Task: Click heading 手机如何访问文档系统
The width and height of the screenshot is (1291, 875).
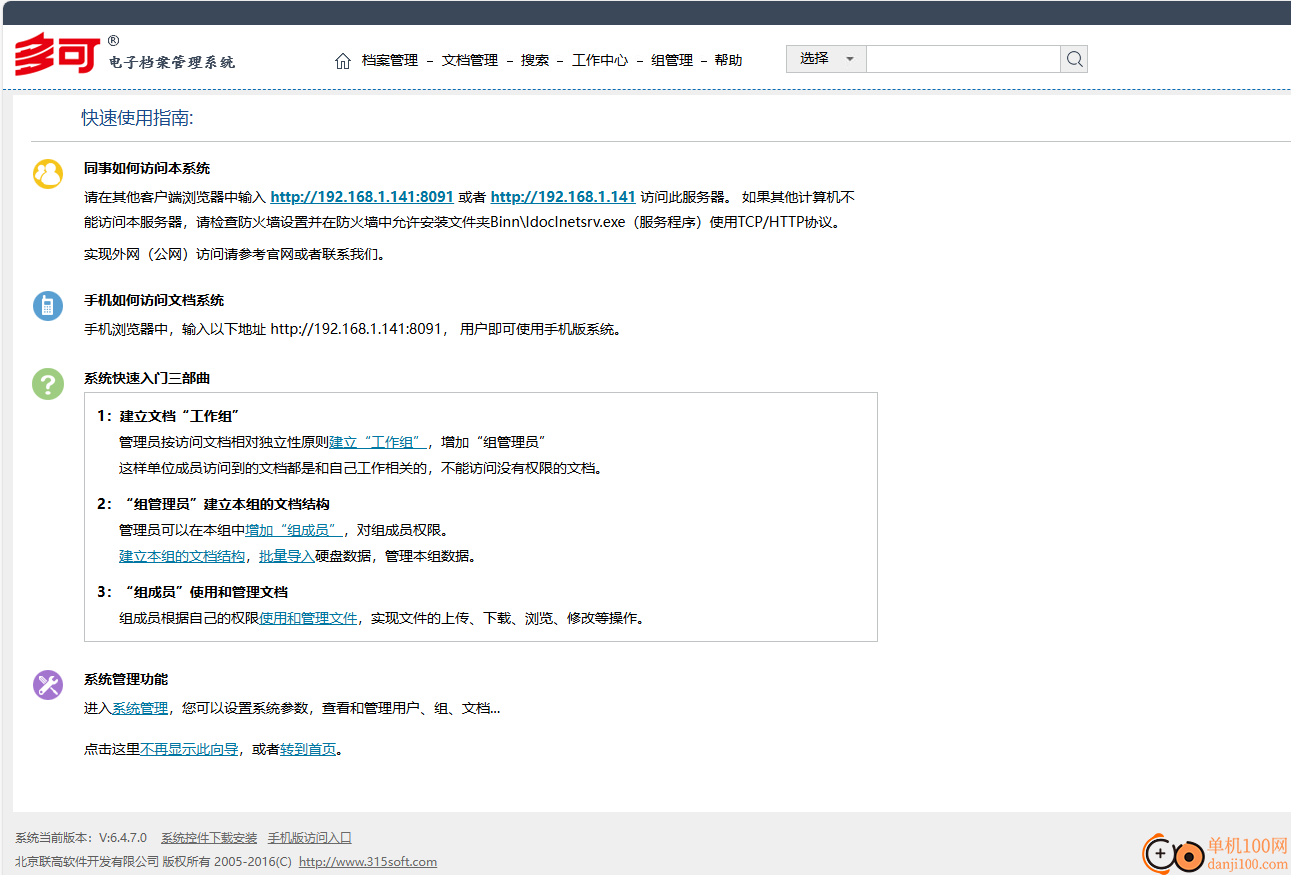Action: pos(154,300)
